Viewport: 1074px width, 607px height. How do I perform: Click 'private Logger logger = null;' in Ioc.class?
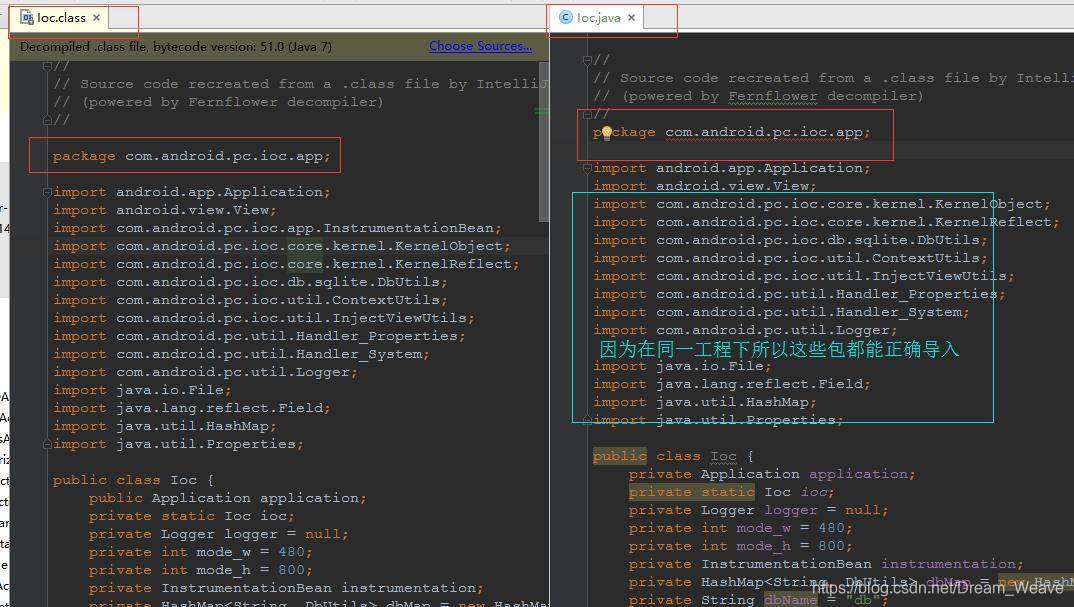pyautogui.click(x=218, y=534)
